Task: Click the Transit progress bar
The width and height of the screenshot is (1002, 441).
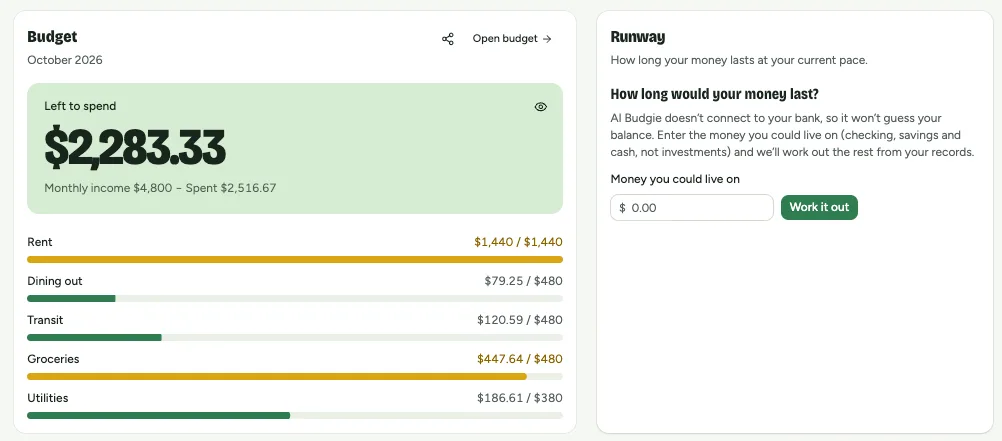Action: [295, 337]
